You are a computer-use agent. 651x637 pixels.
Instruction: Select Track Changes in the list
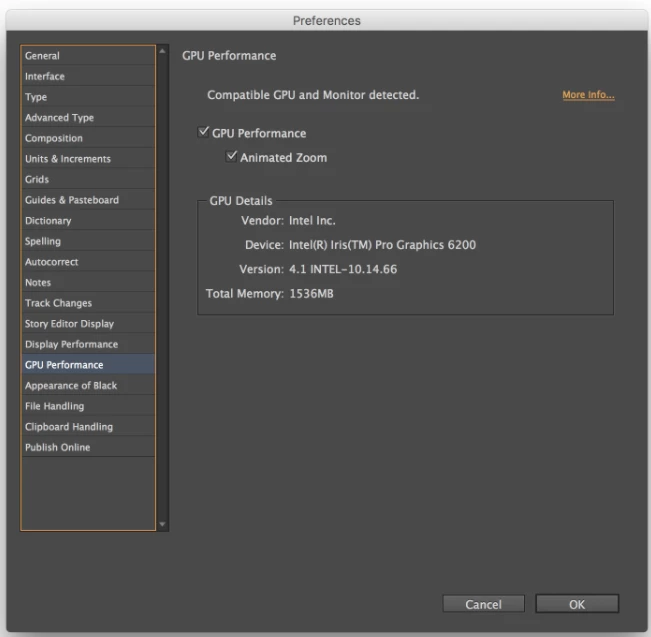tap(88, 303)
